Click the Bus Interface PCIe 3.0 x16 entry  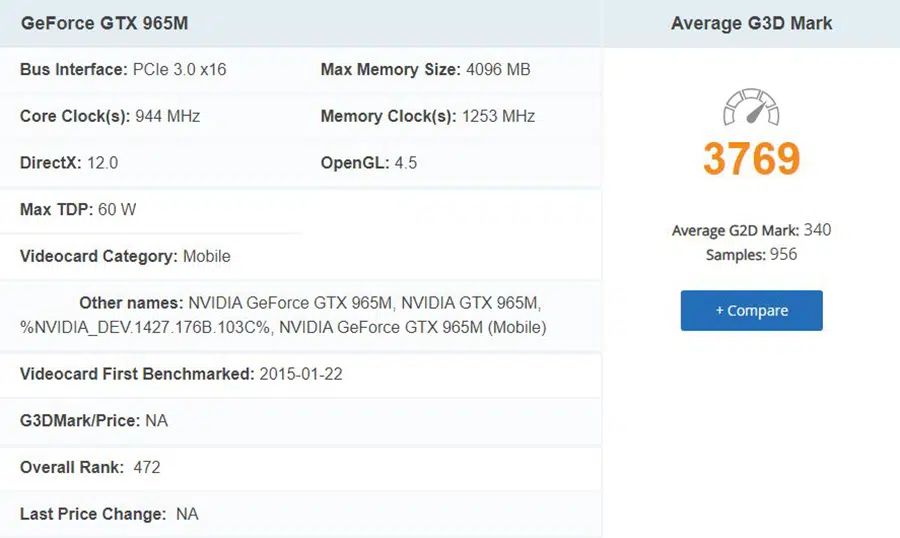123,70
